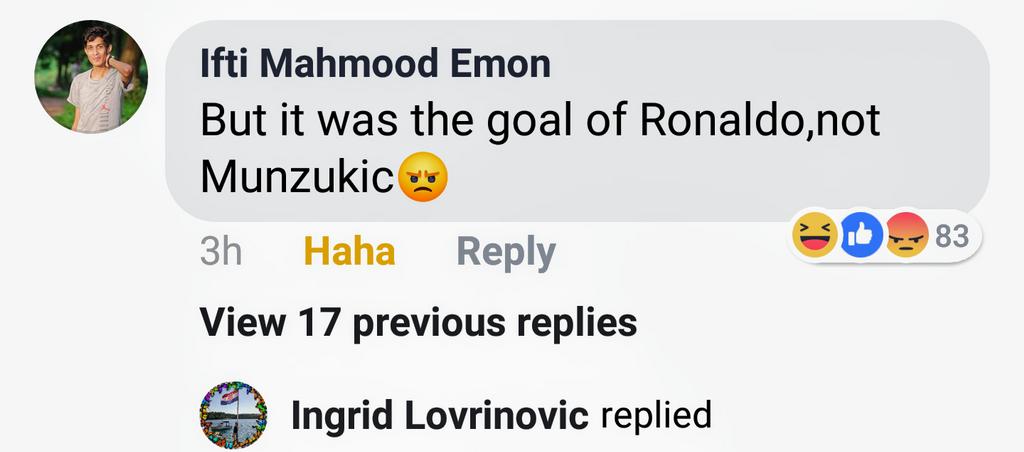The image size is (1024, 452).
Task: Click the 3h comment timestamp
Action: click(221, 252)
